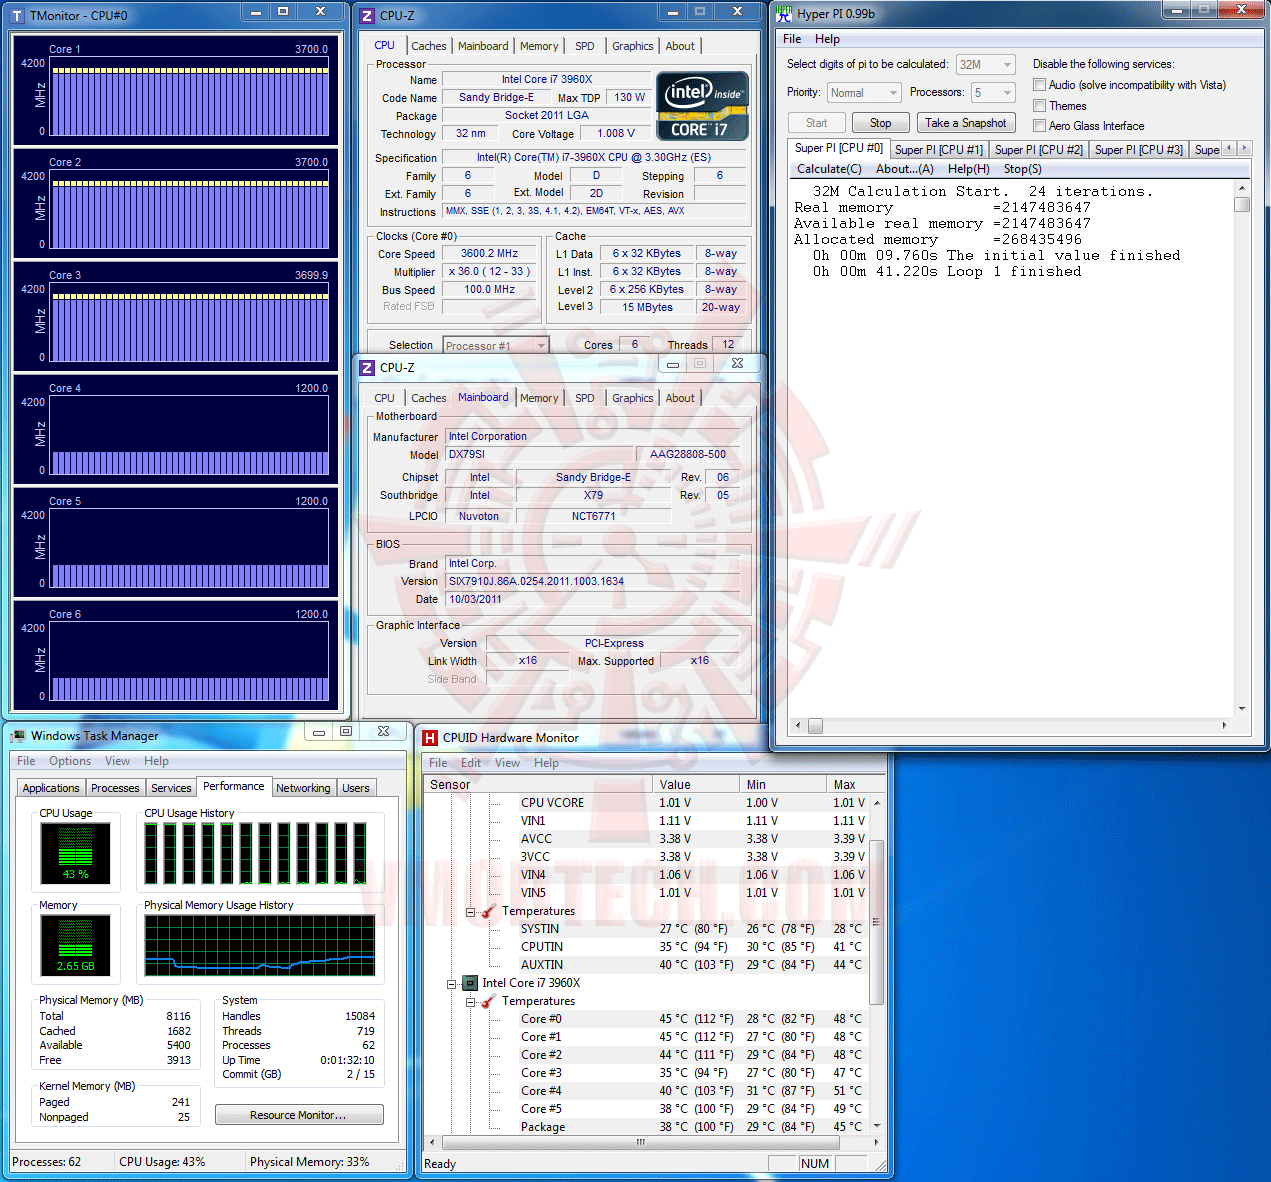The image size is (1271, 1182).
Task: Click the Physical Memory Usage History graph
Action: point(259,945)
